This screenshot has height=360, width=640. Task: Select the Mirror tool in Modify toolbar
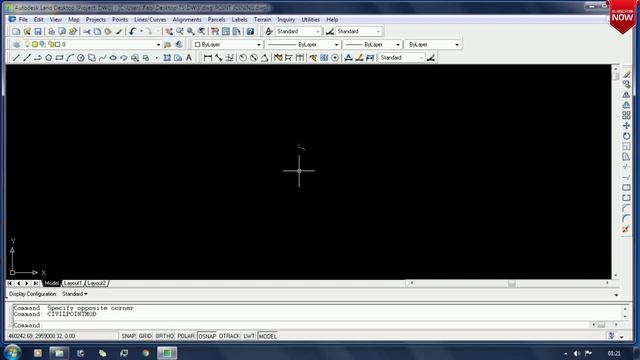click(626, 95)
